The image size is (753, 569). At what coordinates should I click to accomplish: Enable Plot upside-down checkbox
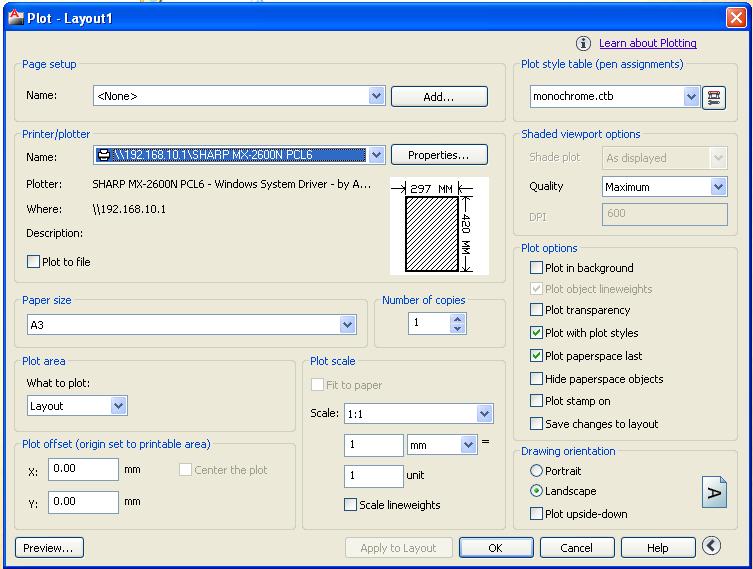tap(536, 514)
